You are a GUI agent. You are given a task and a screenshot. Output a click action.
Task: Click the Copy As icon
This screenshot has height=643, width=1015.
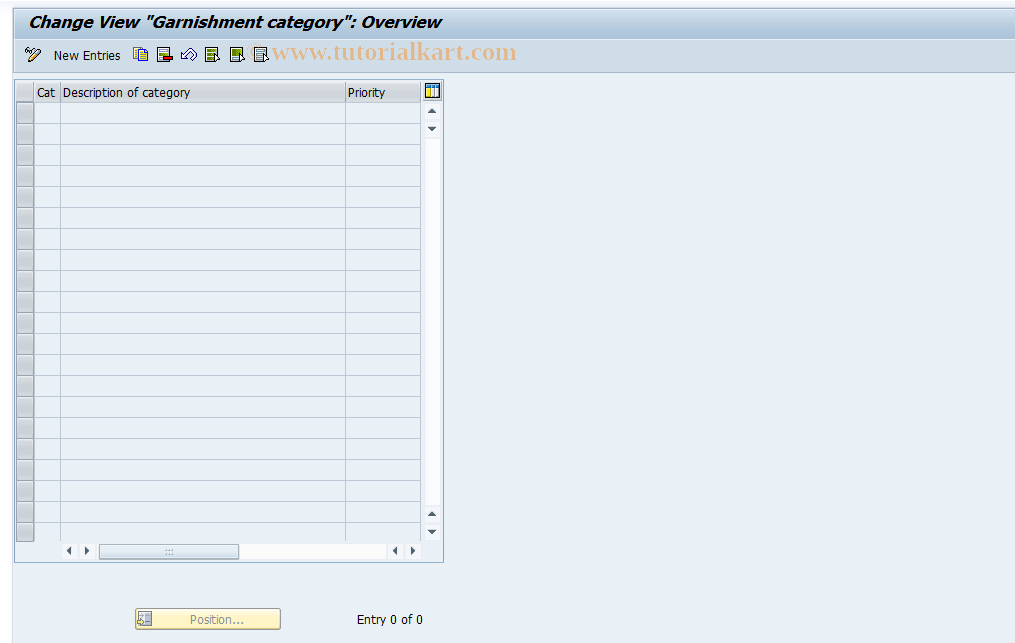pyautogui.click(x=140, y=54)
